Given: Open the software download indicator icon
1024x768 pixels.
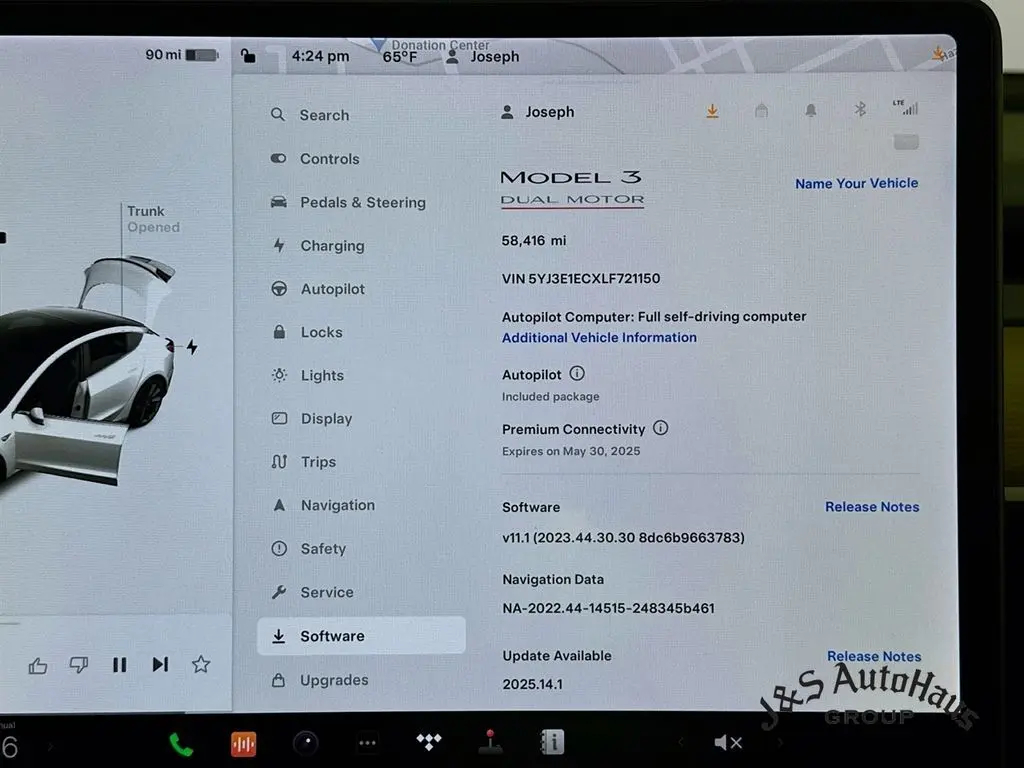Looking at the screenshot, I should tap(712, 112).
